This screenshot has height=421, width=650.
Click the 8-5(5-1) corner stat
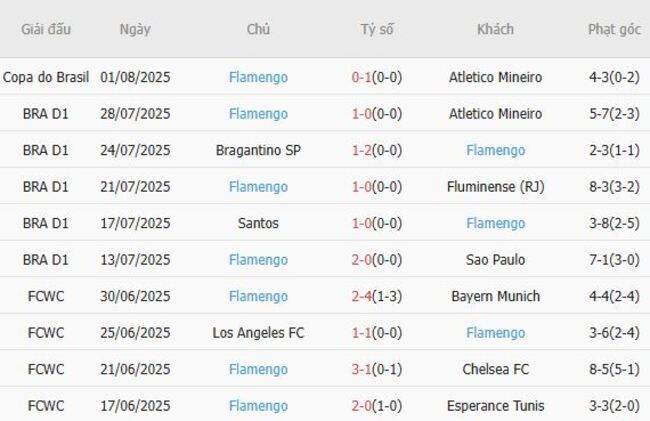tap(614, 369)
